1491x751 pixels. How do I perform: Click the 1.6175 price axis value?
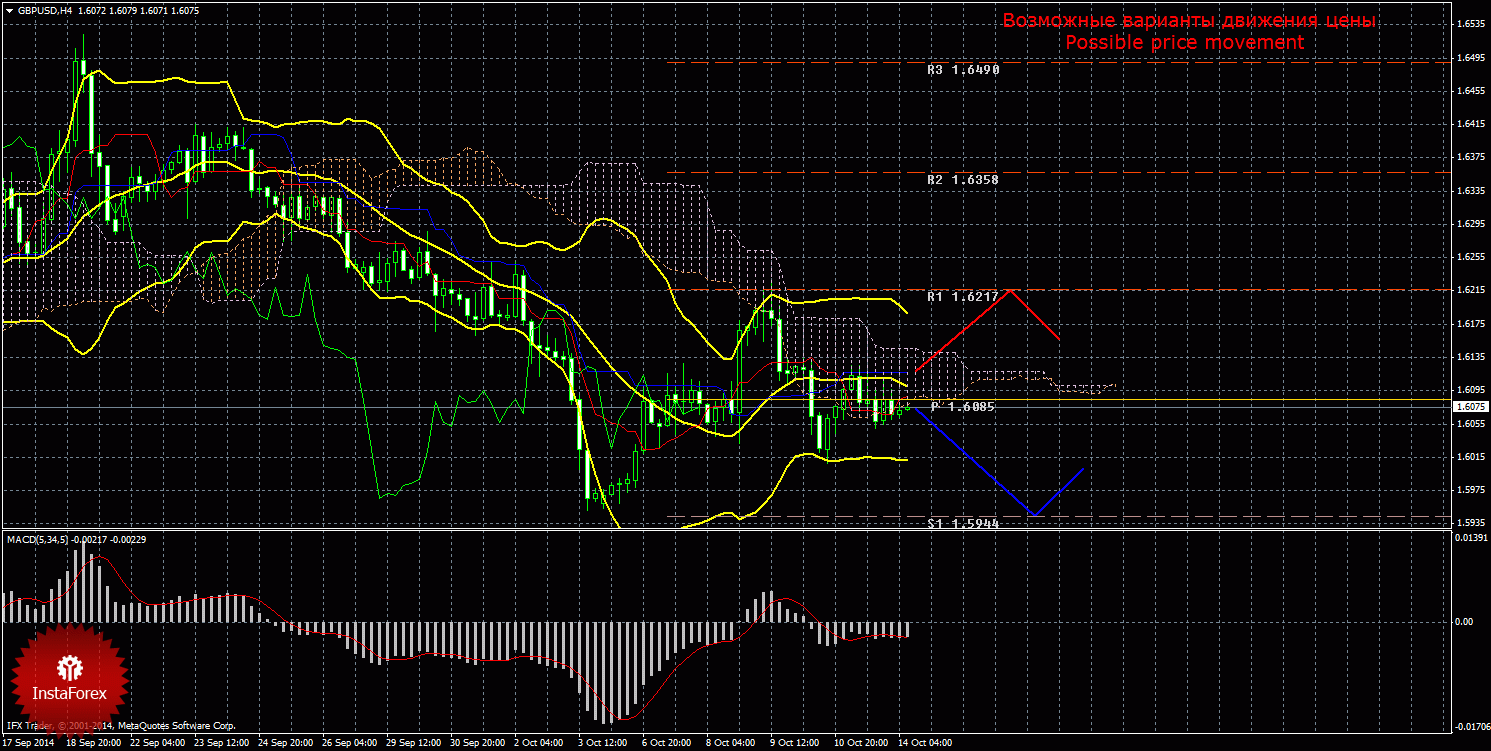coord(1470,323)
